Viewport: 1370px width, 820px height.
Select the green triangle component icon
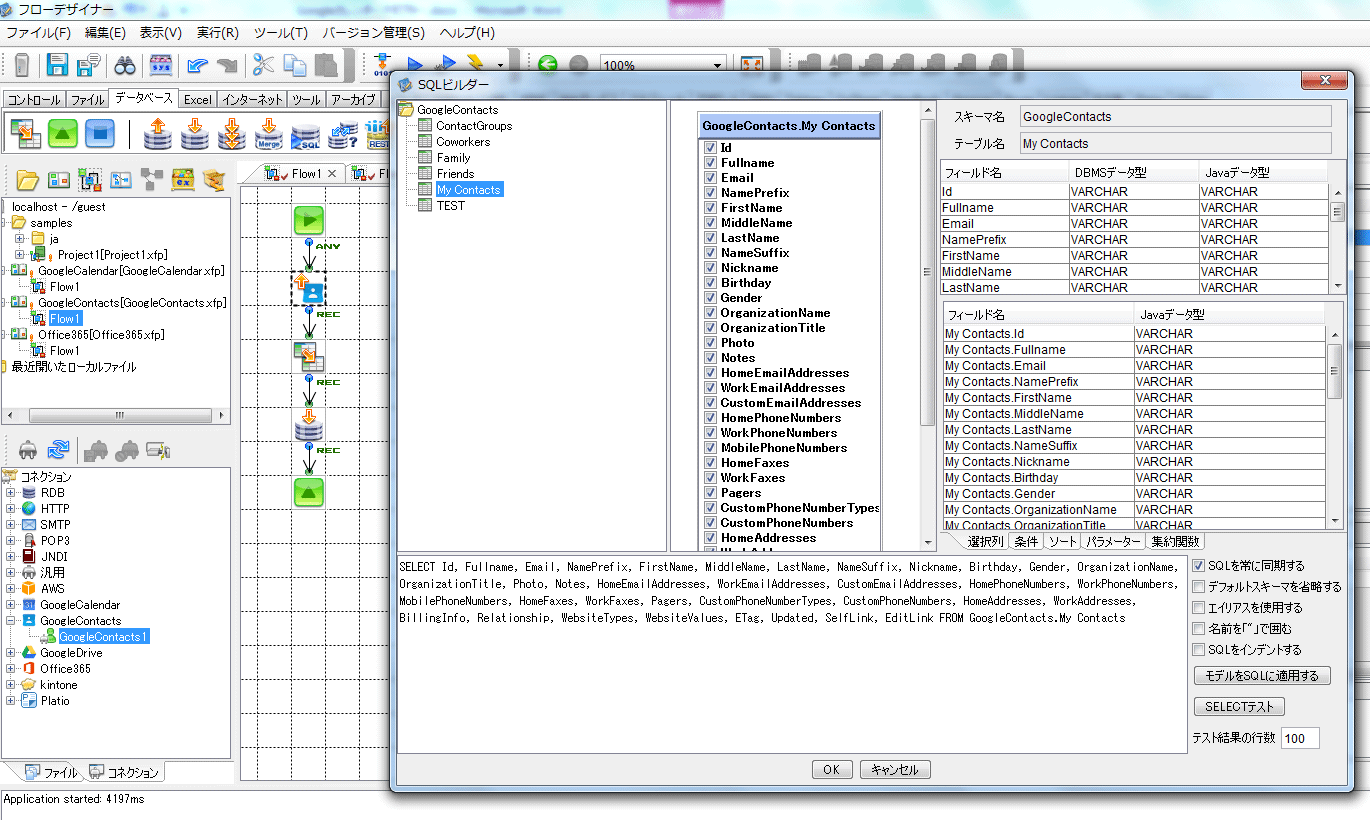(x=63, y=133)
